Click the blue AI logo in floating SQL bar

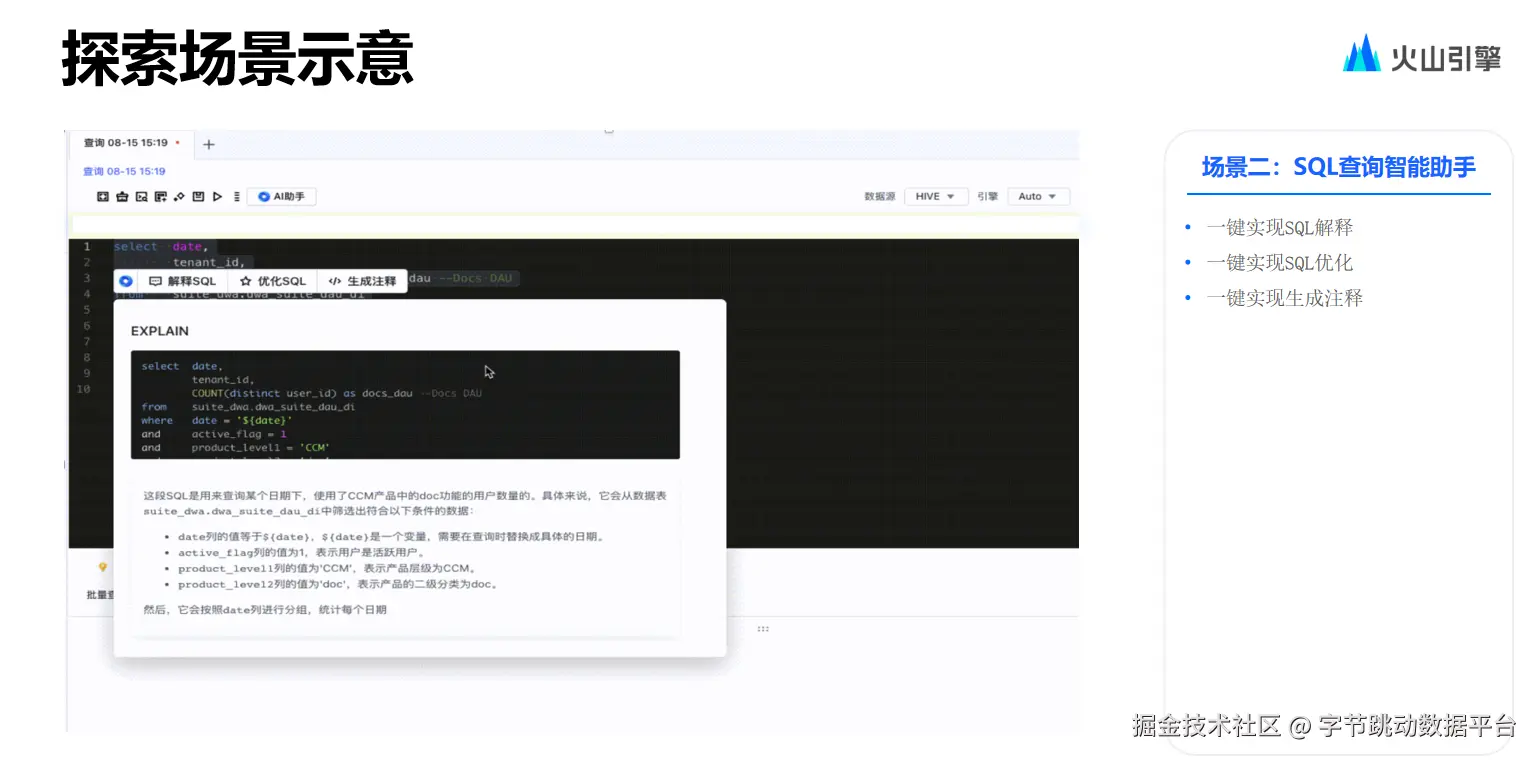pos(126,281)
